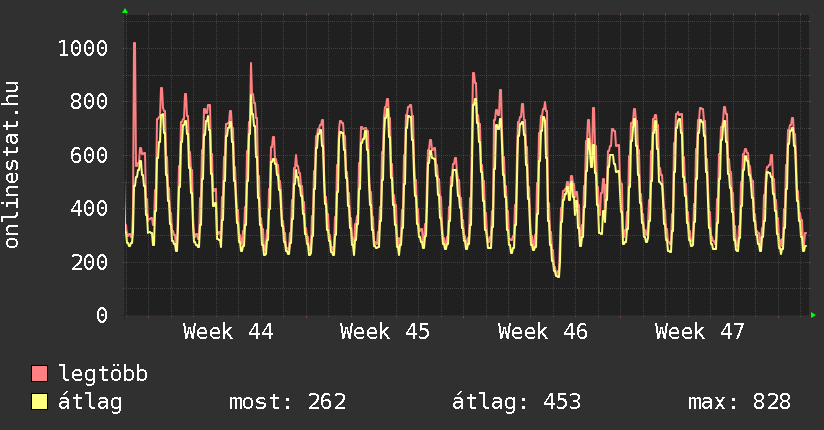Click the tallest red spike above 1000
Image resolution: width=824 pixels, height=430 pixels.
coord(134,45)
